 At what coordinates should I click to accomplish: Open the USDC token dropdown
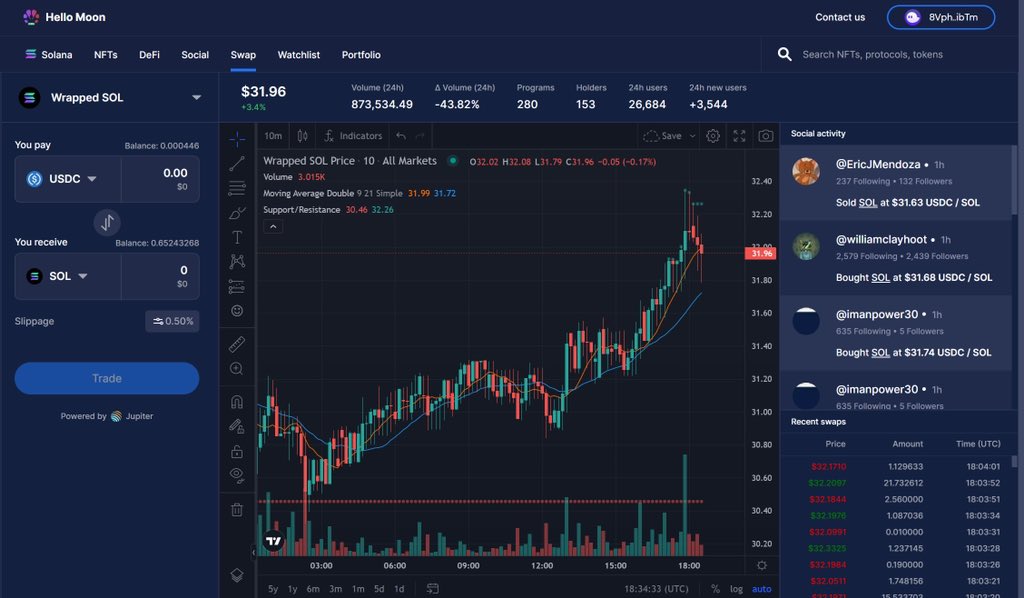[x=63, y=179]
